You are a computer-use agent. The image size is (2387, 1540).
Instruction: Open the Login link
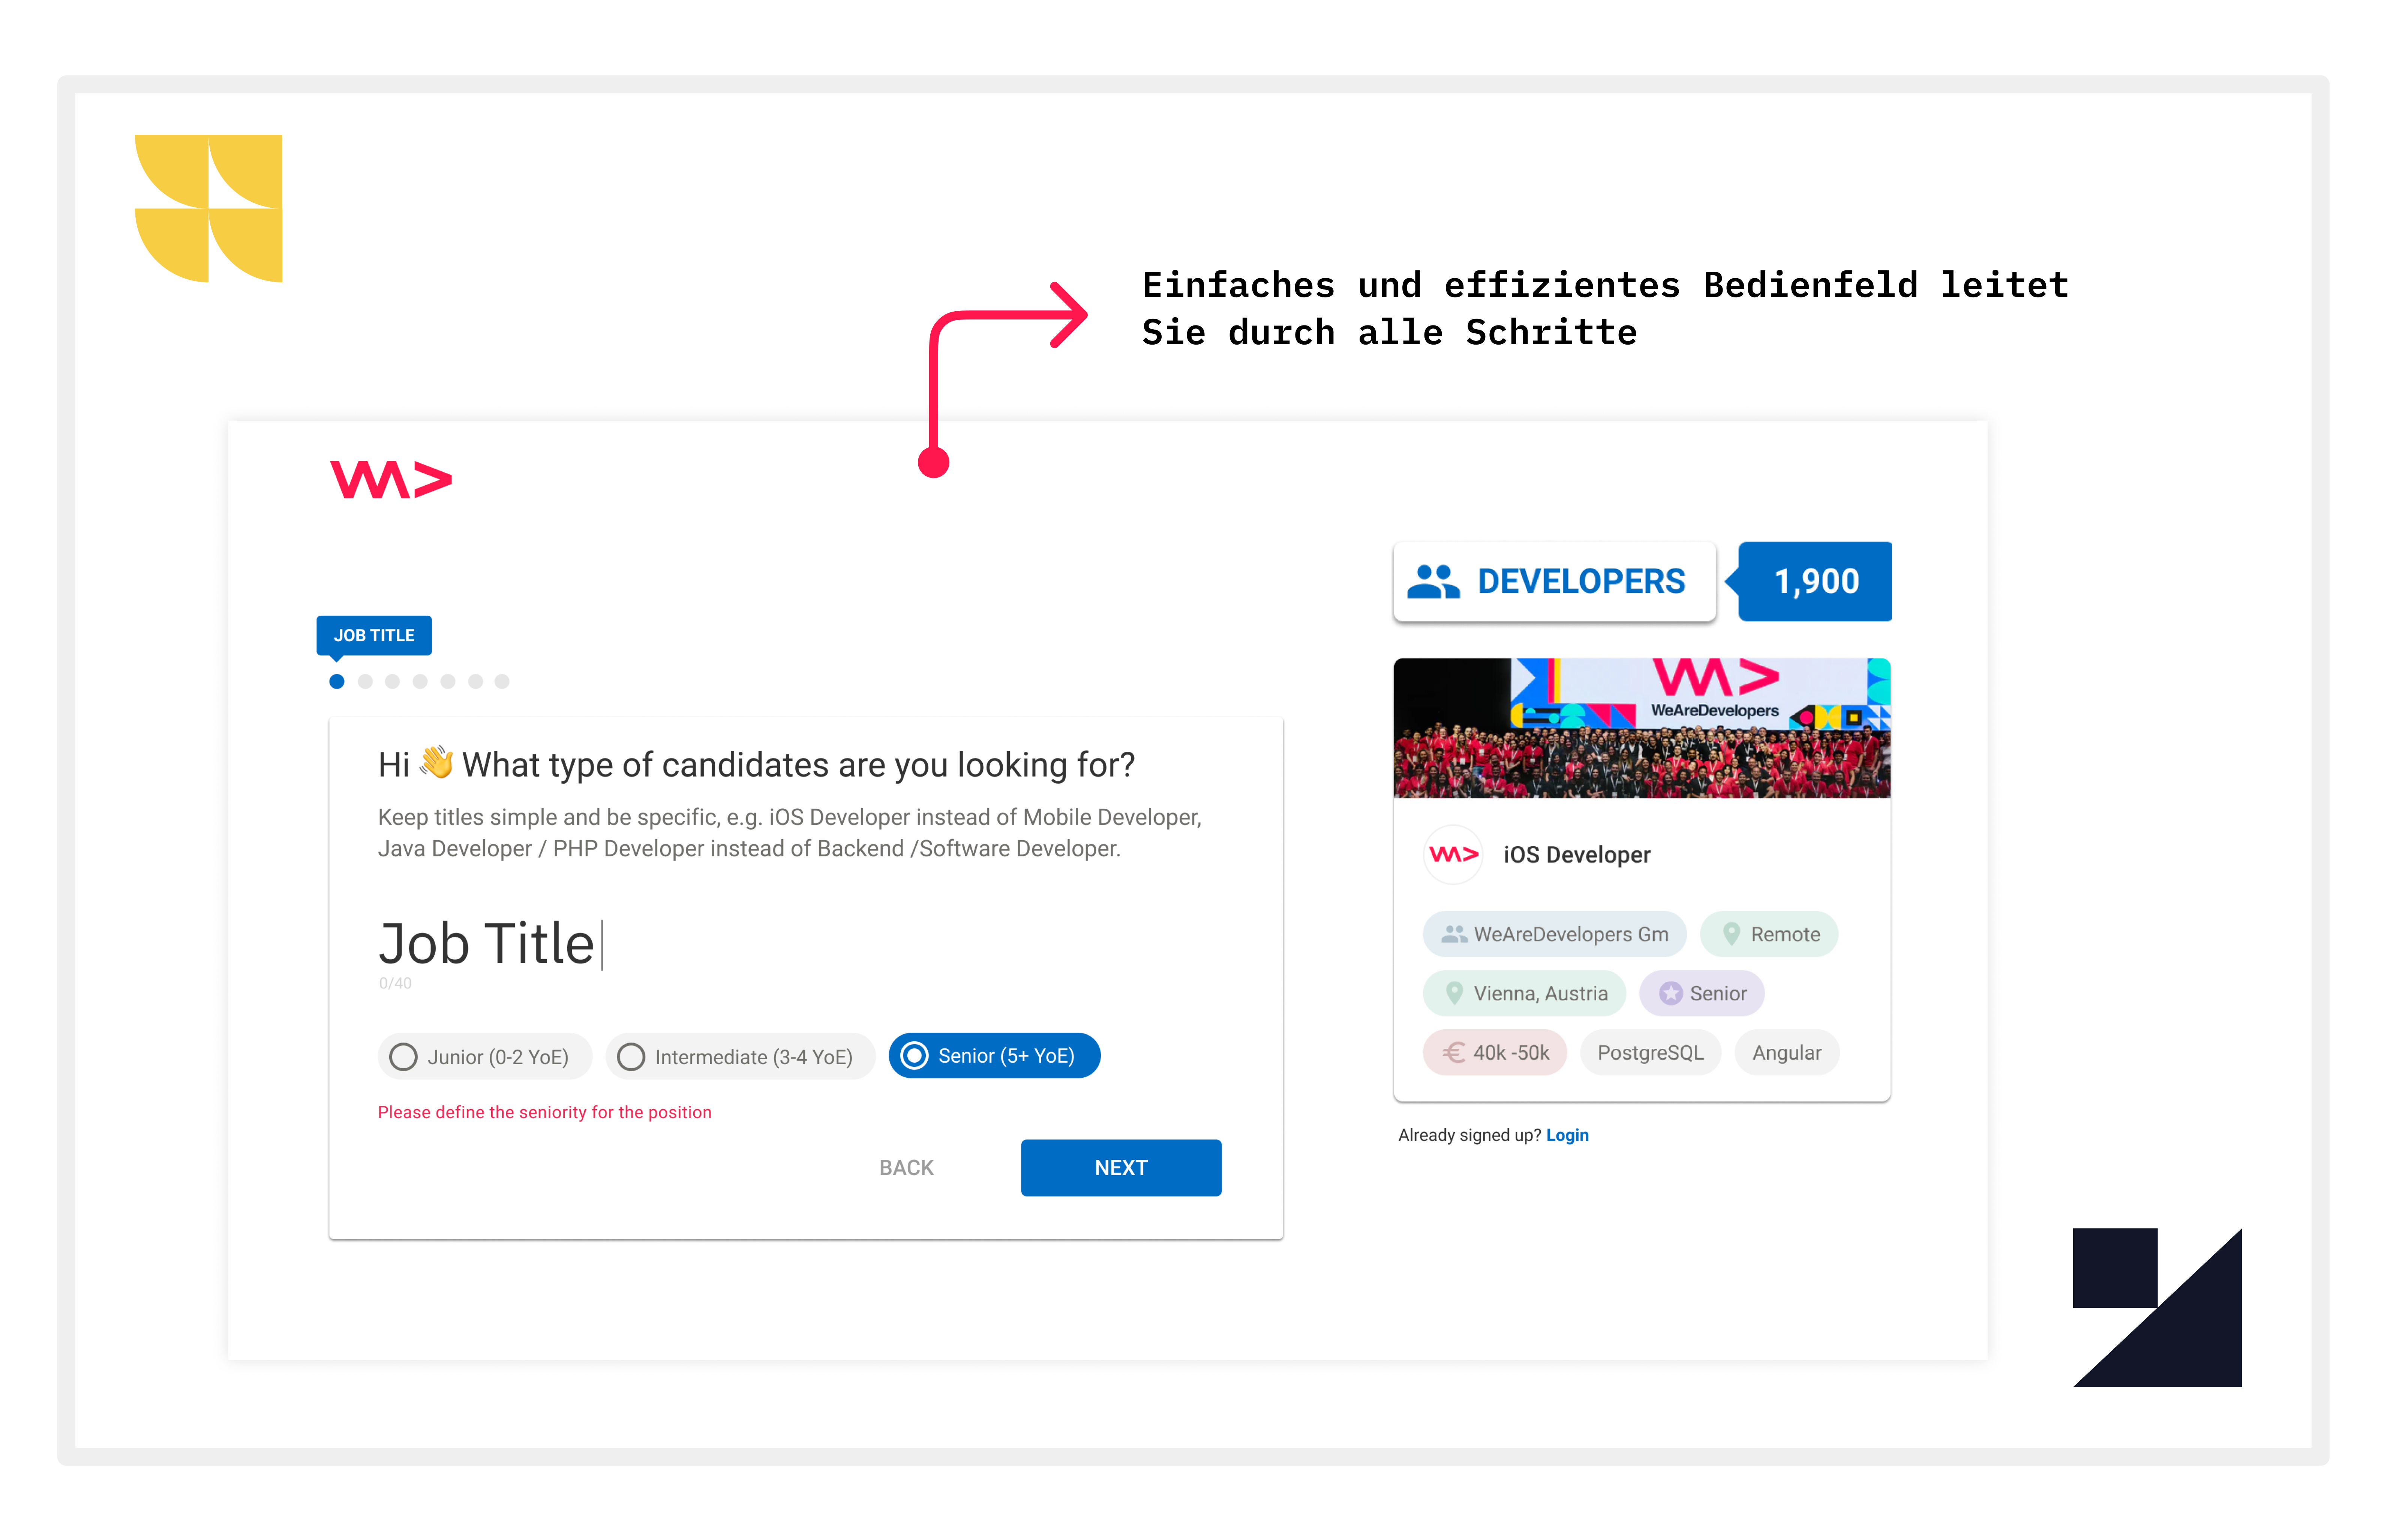tap(1567, 1135)
